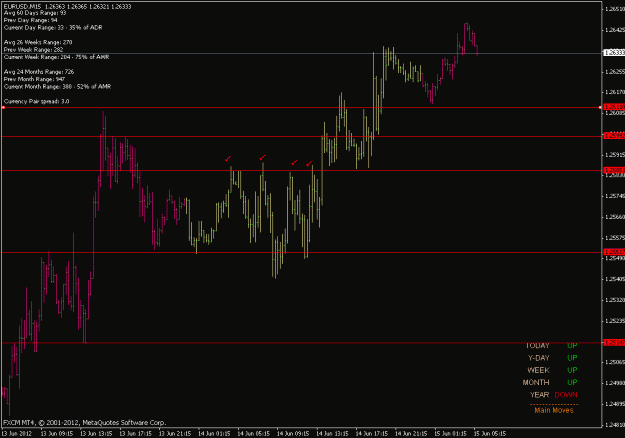Click the first red check mark arrow
Screen dimensions: 625x438
[x=228, y=159]
